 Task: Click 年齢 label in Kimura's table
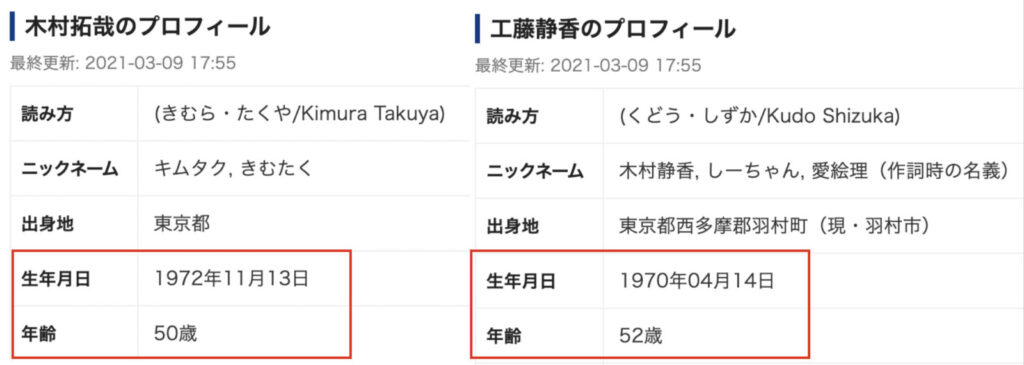[39, 334]
